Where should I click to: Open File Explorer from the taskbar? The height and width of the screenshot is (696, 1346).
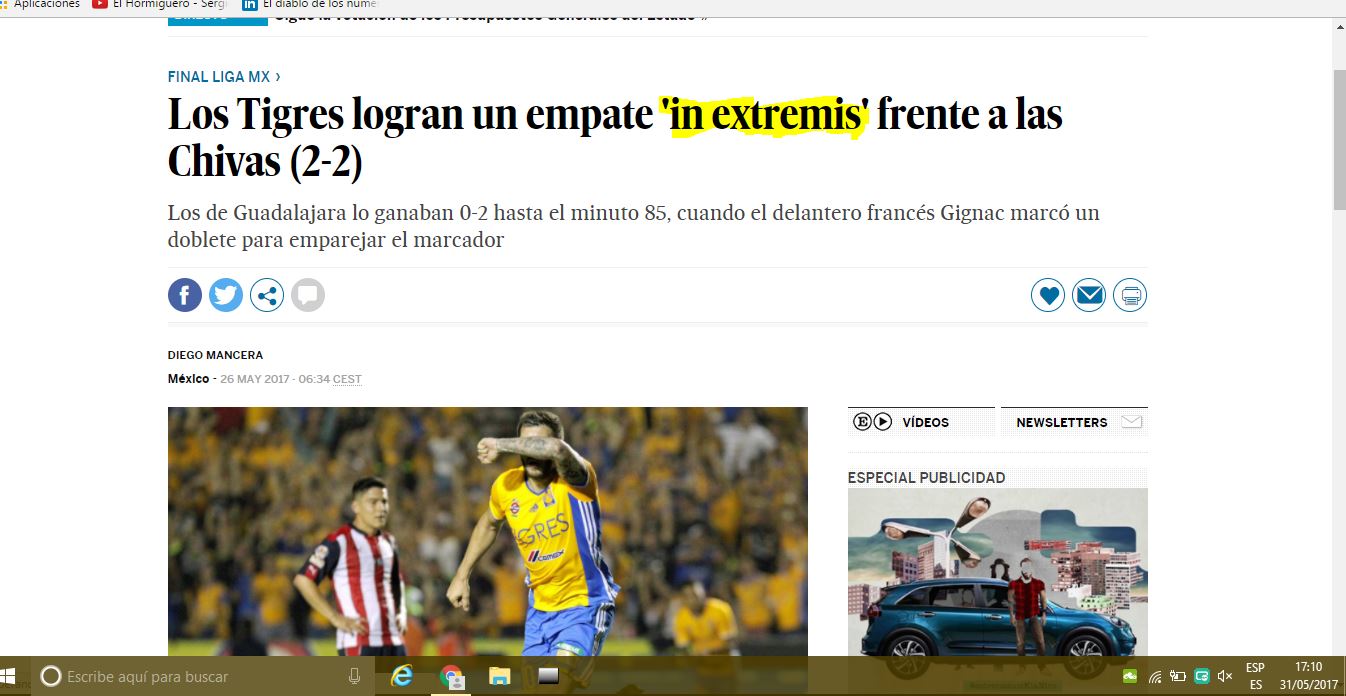point(499,676)
